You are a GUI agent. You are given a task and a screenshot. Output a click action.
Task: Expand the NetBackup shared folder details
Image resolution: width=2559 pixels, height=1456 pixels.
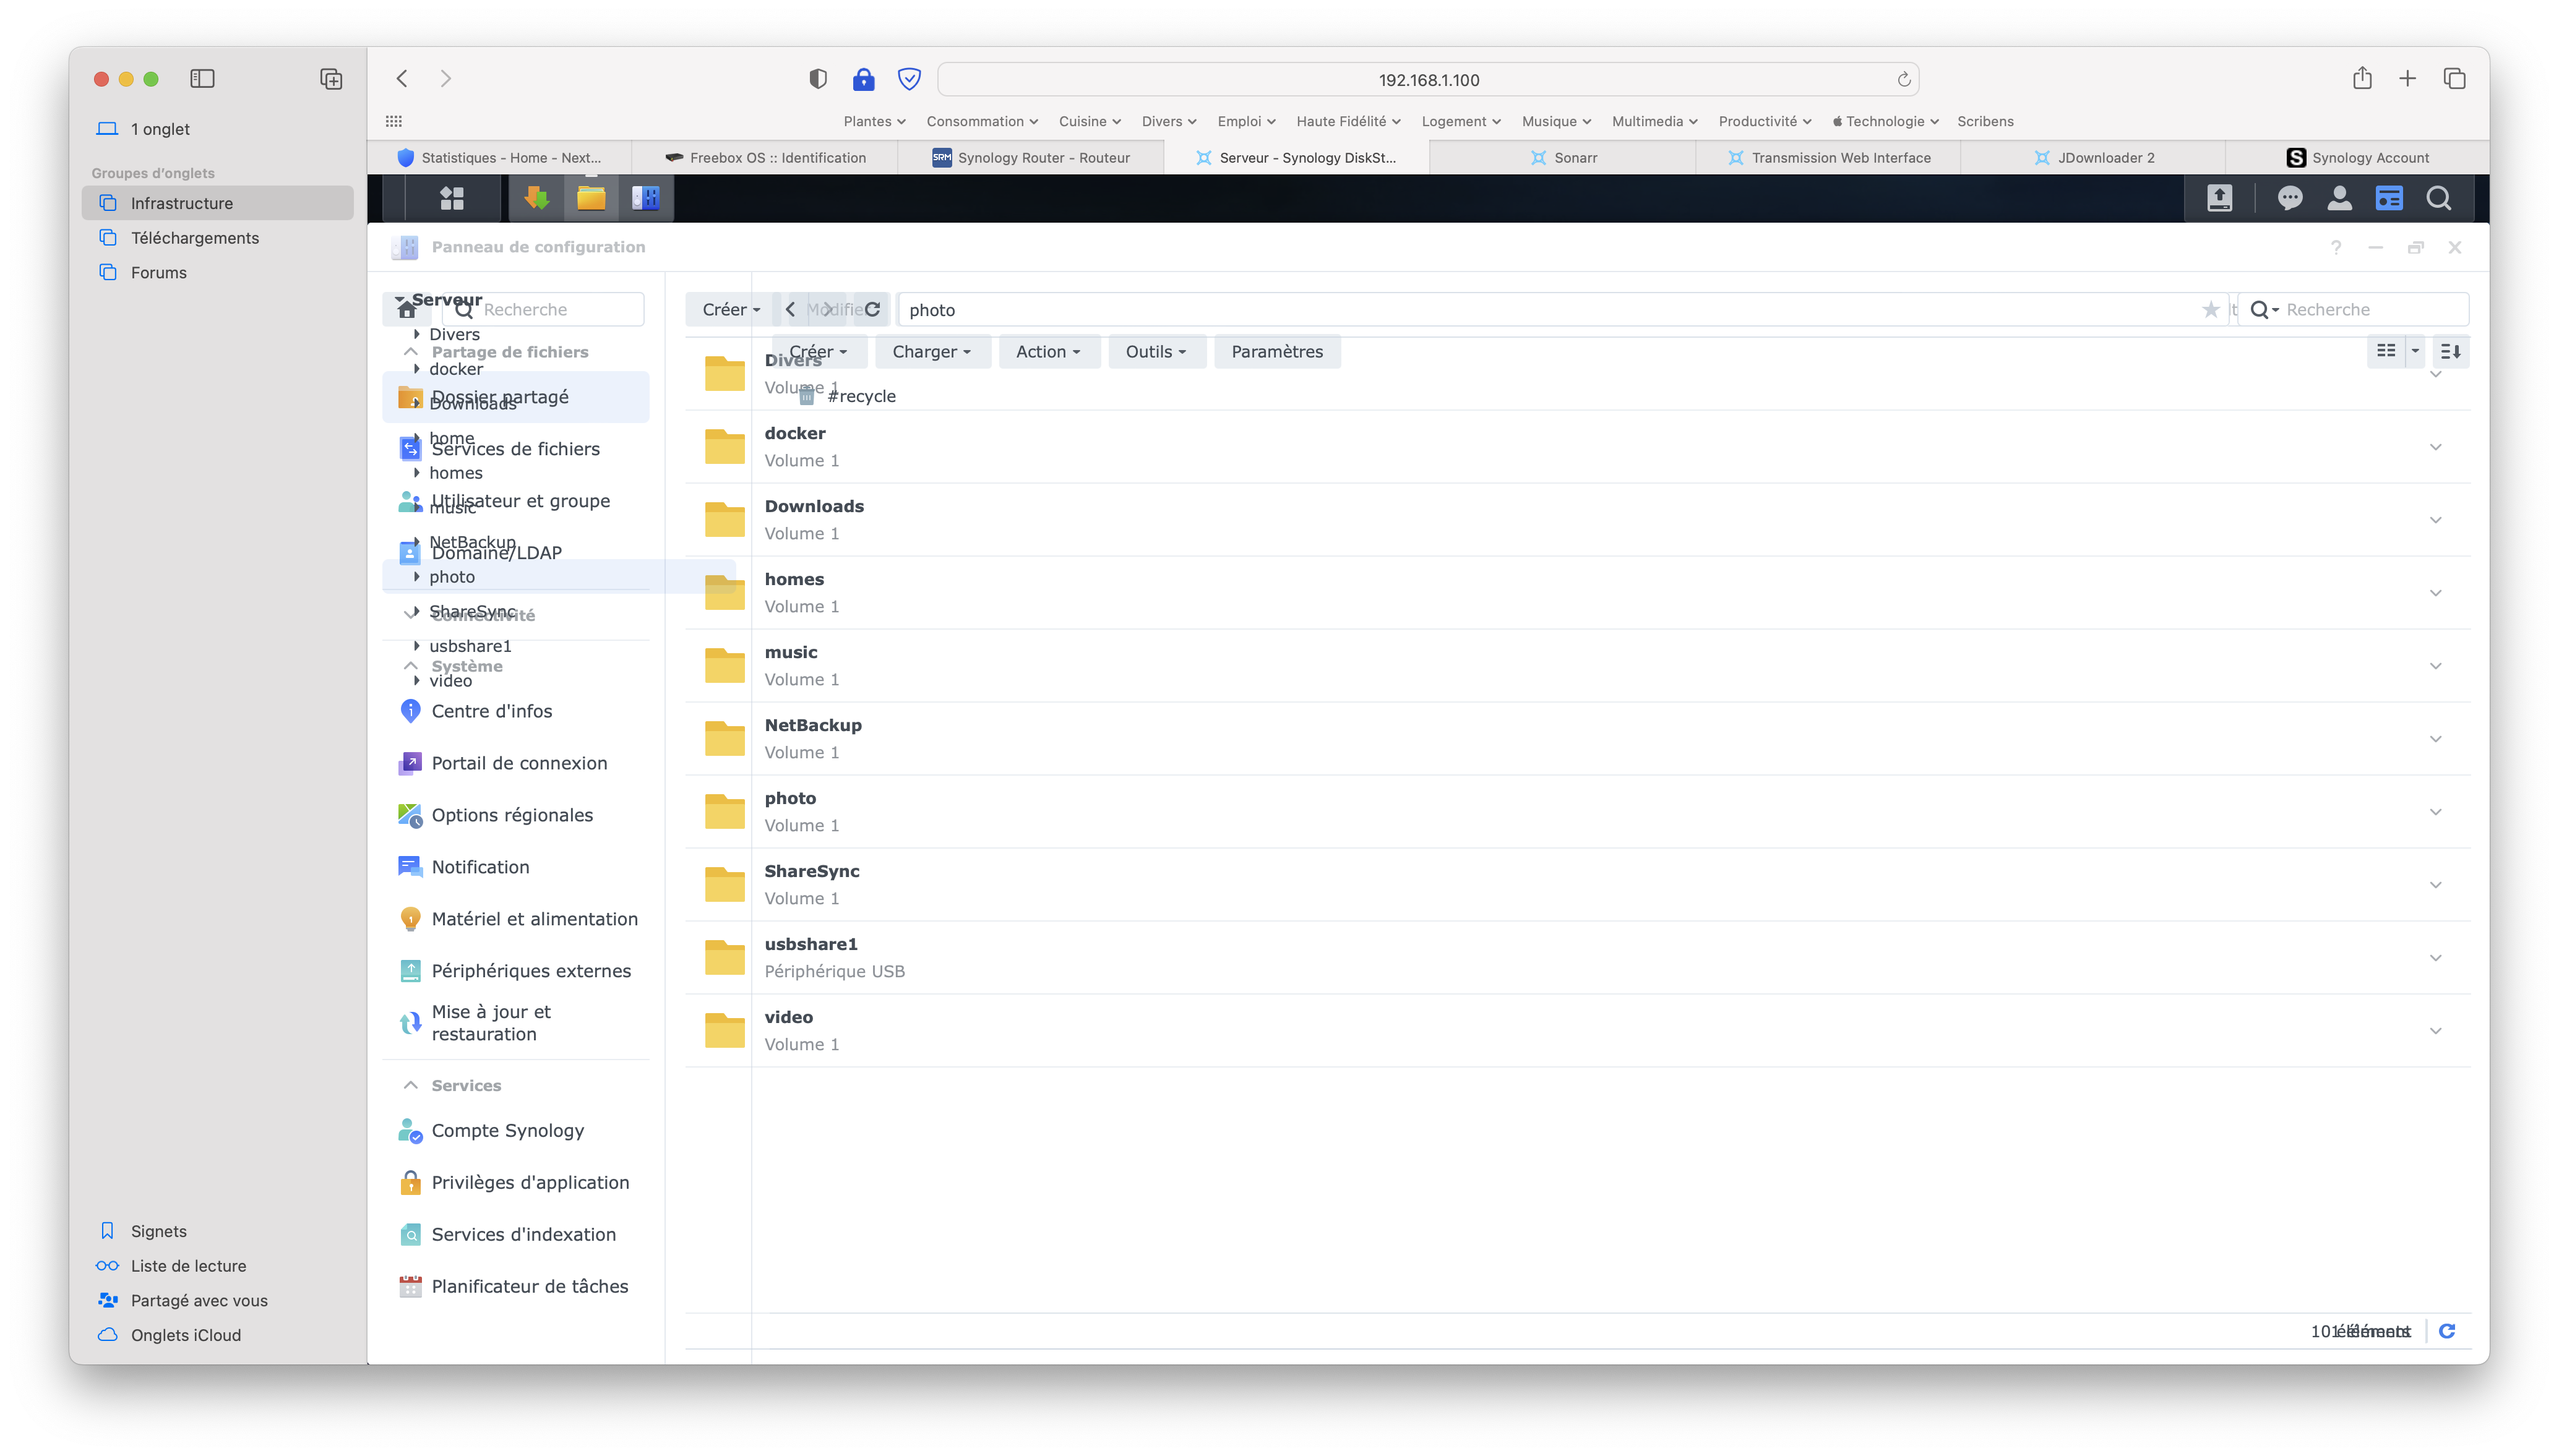2435,739
